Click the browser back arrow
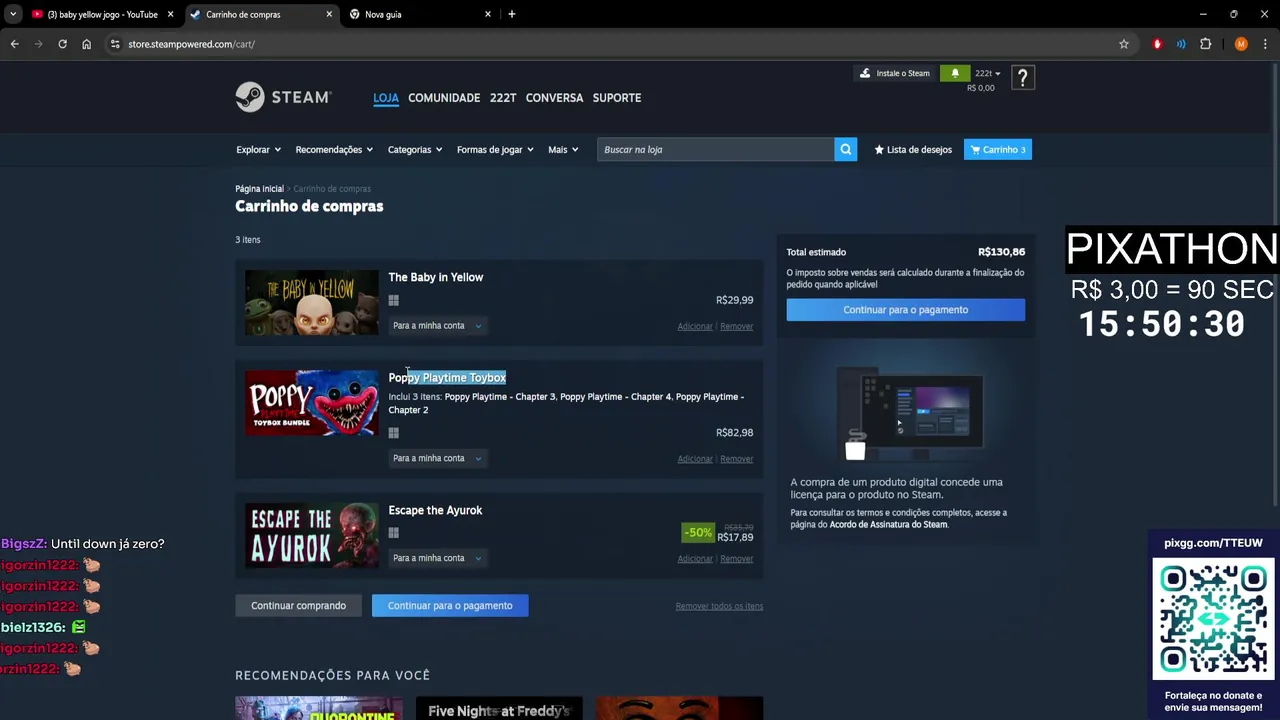This screenshot has height=720, width=1280. pyautogui.click(x=14, y=44)
